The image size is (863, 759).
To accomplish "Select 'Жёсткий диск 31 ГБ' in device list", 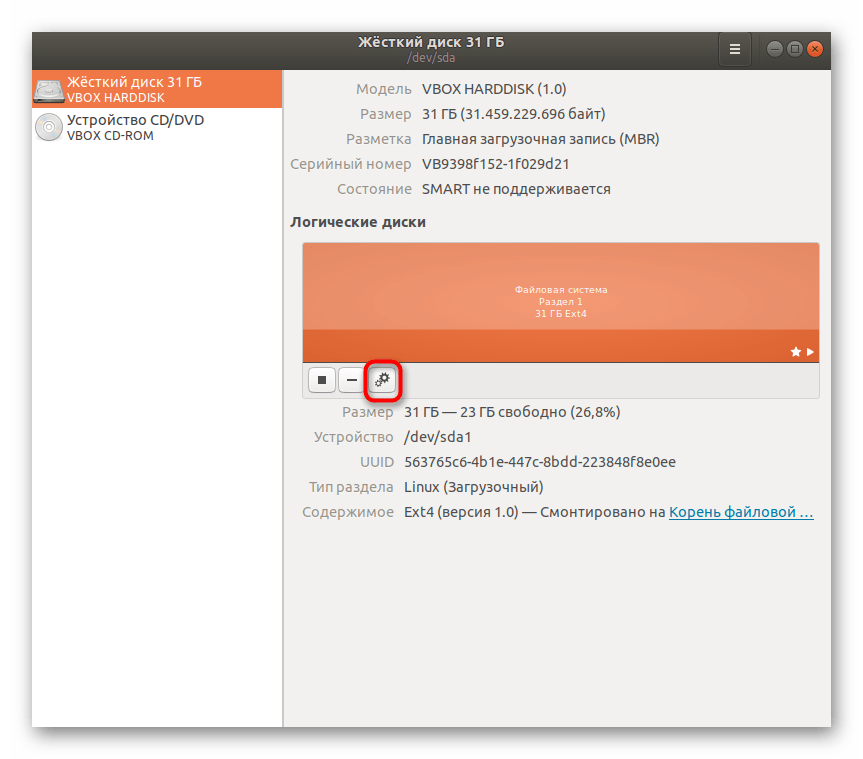I will point(134,82).
